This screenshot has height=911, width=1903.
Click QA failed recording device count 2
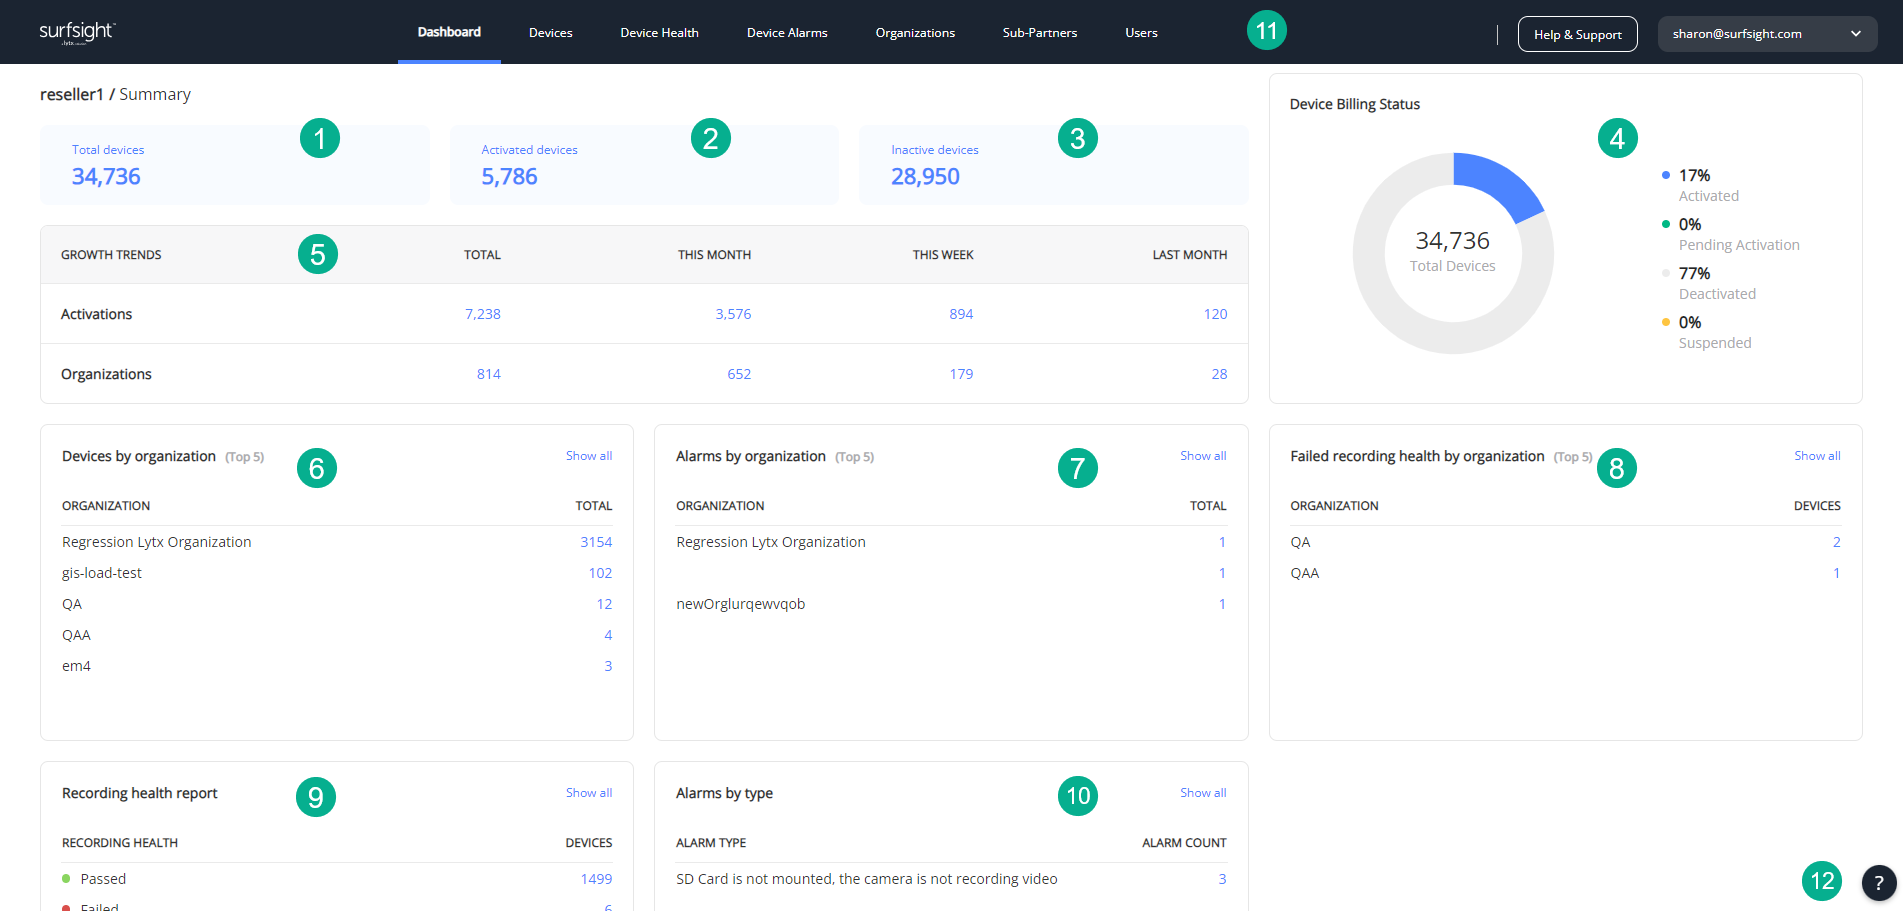(1836, 542)
